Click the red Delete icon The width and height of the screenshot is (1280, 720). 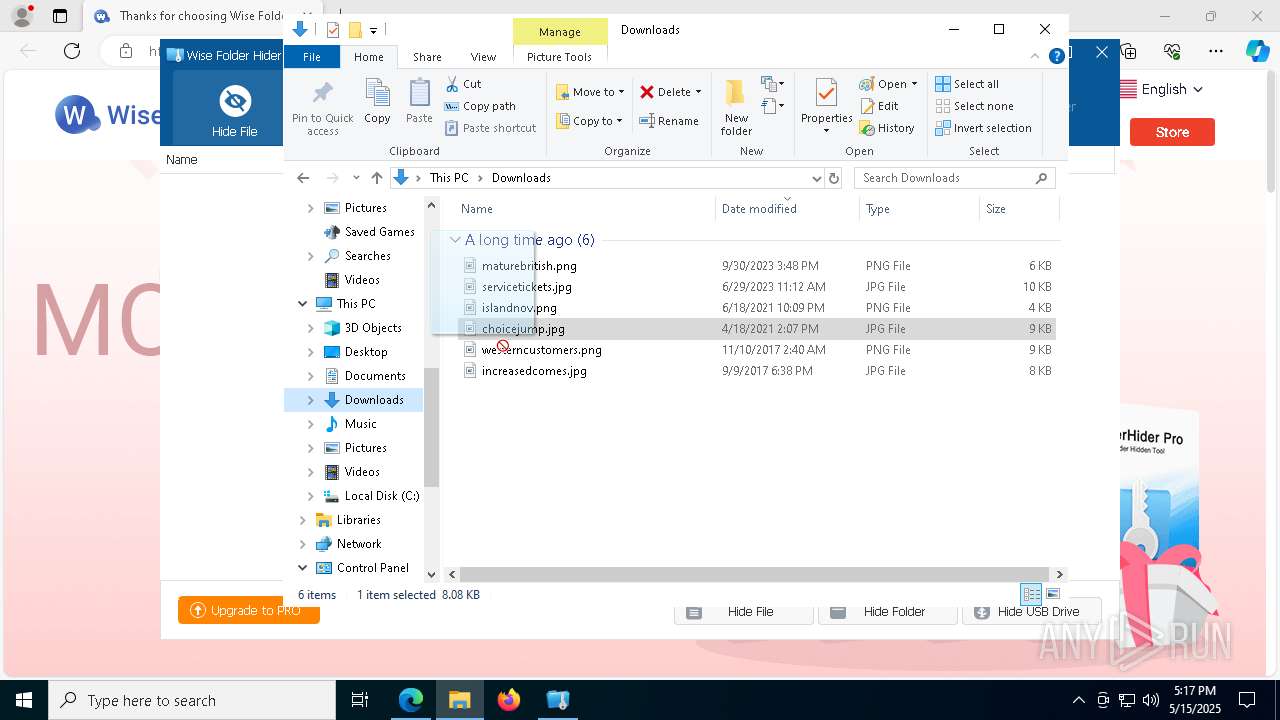pyautogui.click(x=647, y=92)
